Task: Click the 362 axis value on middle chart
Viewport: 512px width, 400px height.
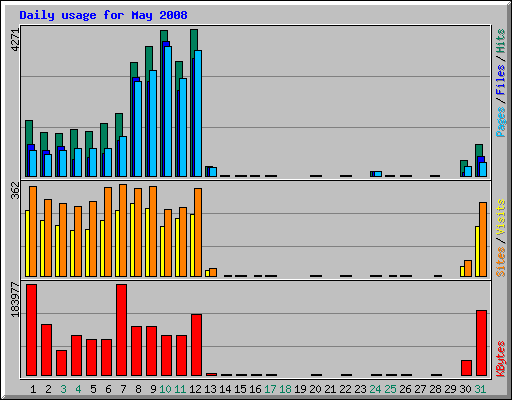Action: (x=15, y=190)
